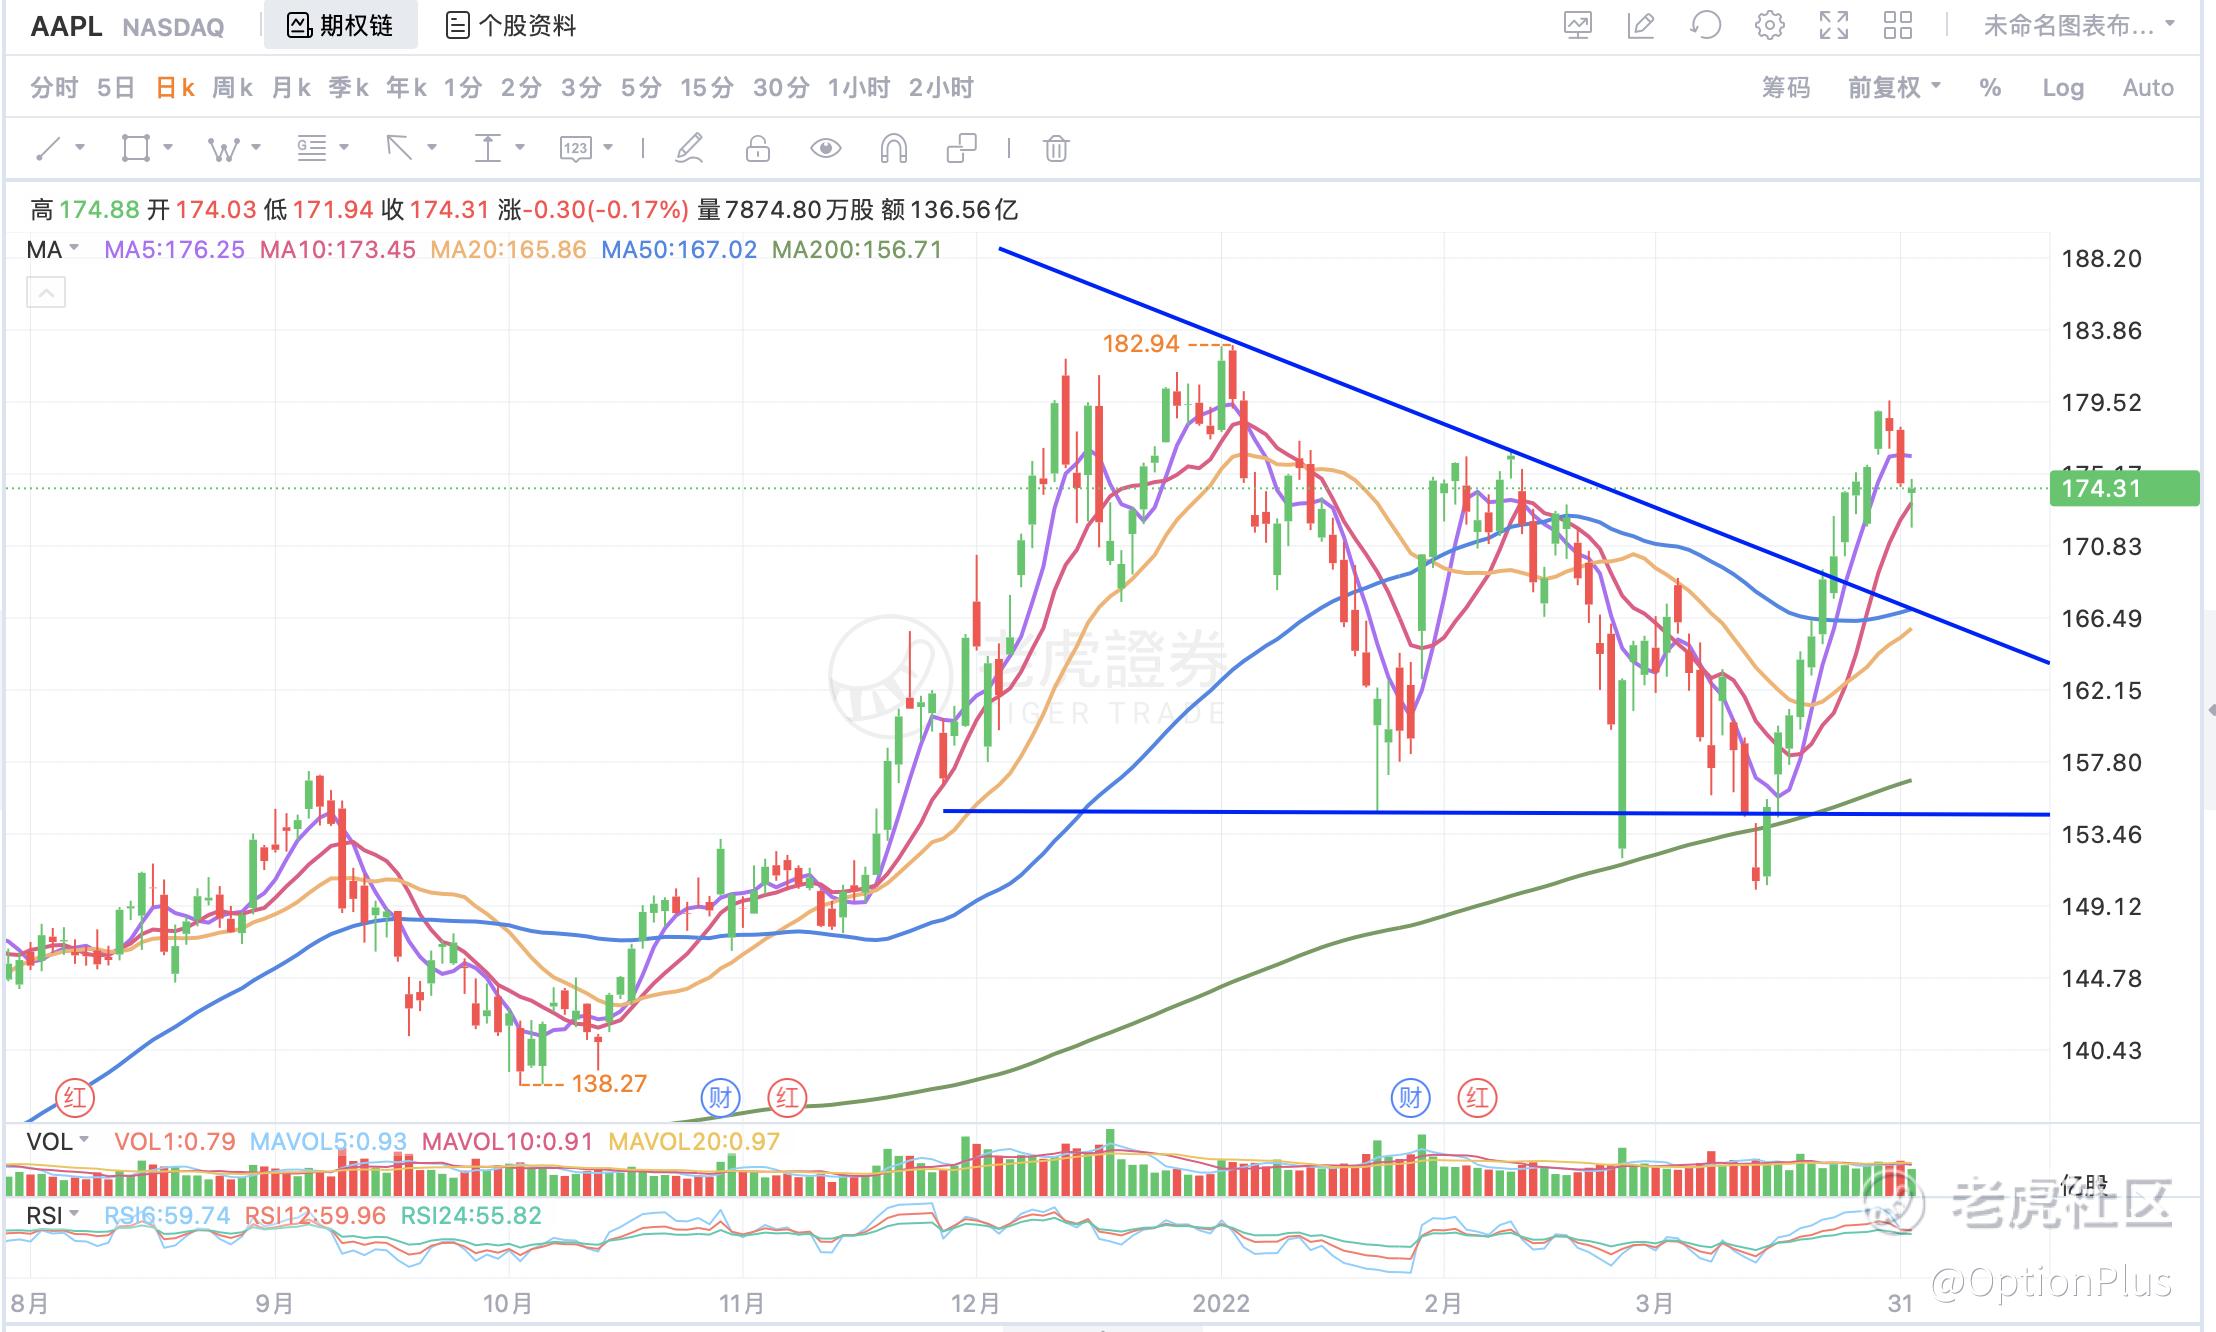Viewport: 2216px width, 1332px height.
Task: Click the chart compare icon in top bar
Action: pyautogui.click(x=1578, y=26)
